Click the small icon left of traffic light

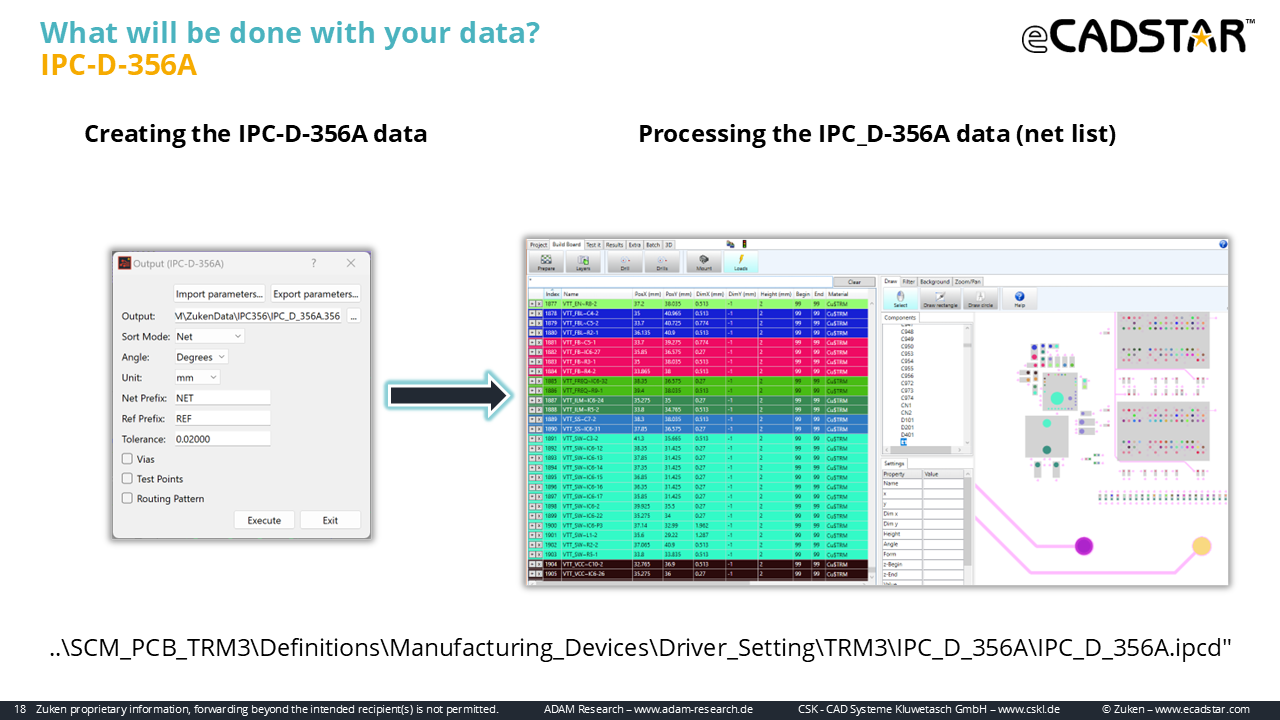click(730, 244)
